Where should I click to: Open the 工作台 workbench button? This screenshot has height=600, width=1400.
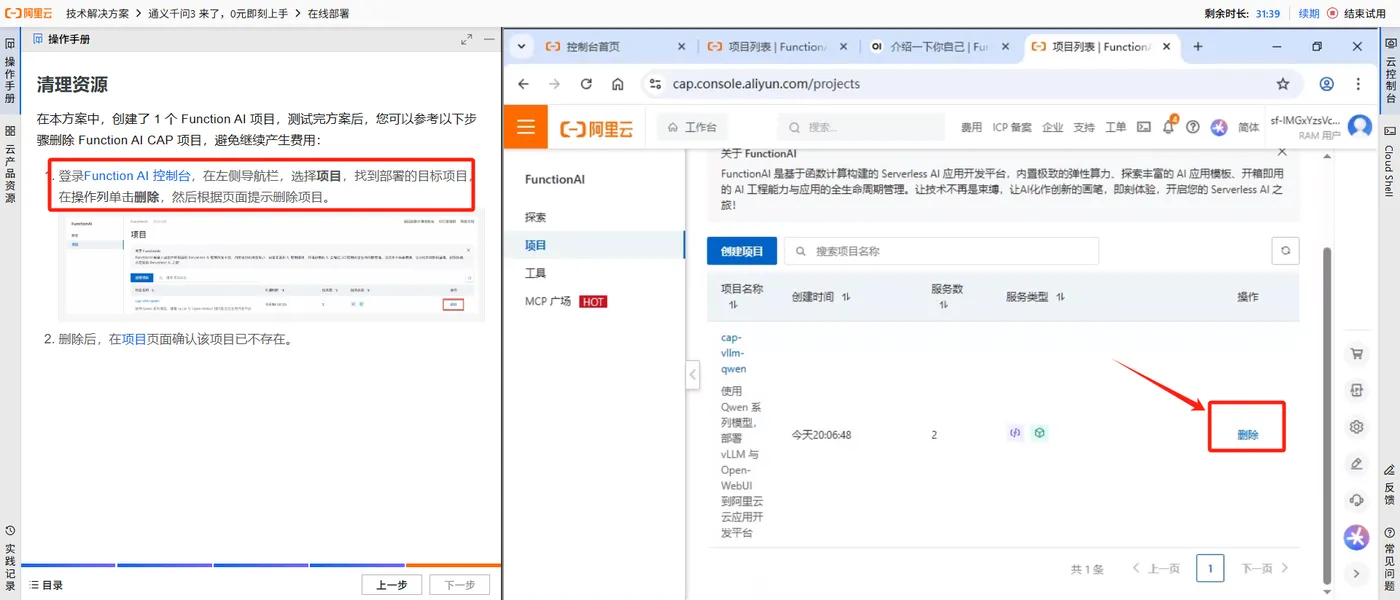coord(693,128)
